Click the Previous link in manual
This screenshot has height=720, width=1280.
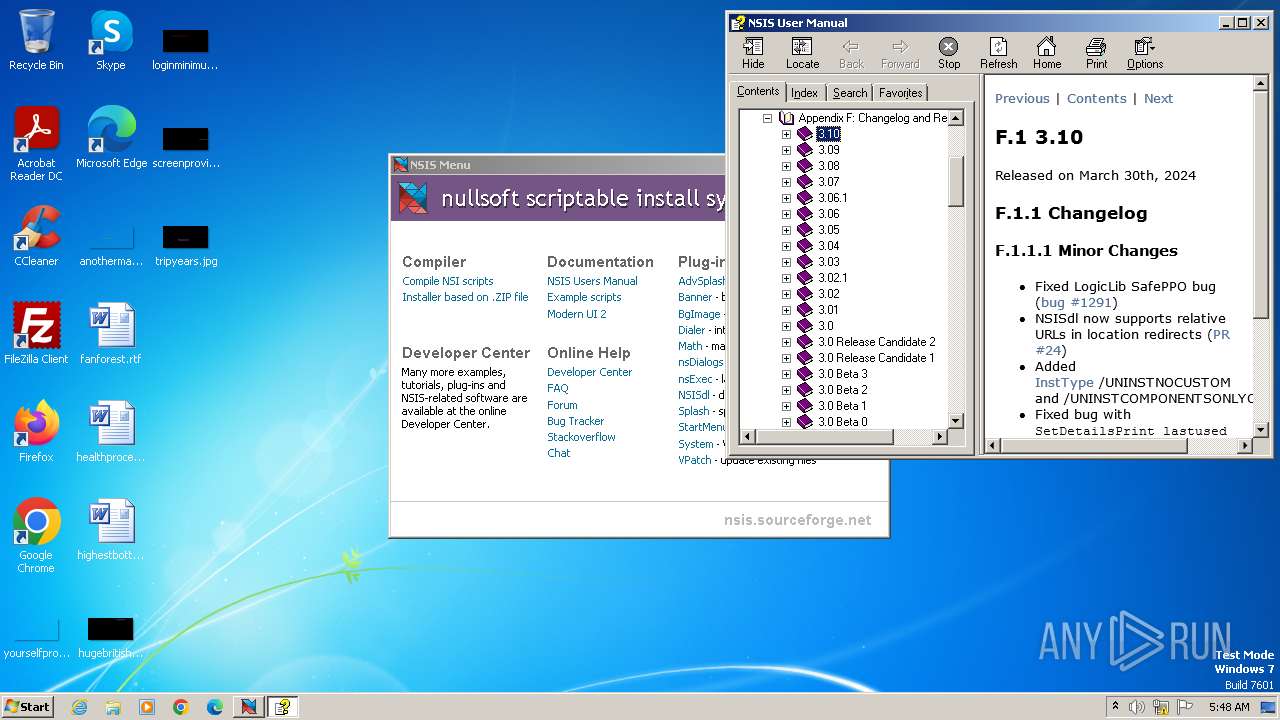coord(1022,98)
